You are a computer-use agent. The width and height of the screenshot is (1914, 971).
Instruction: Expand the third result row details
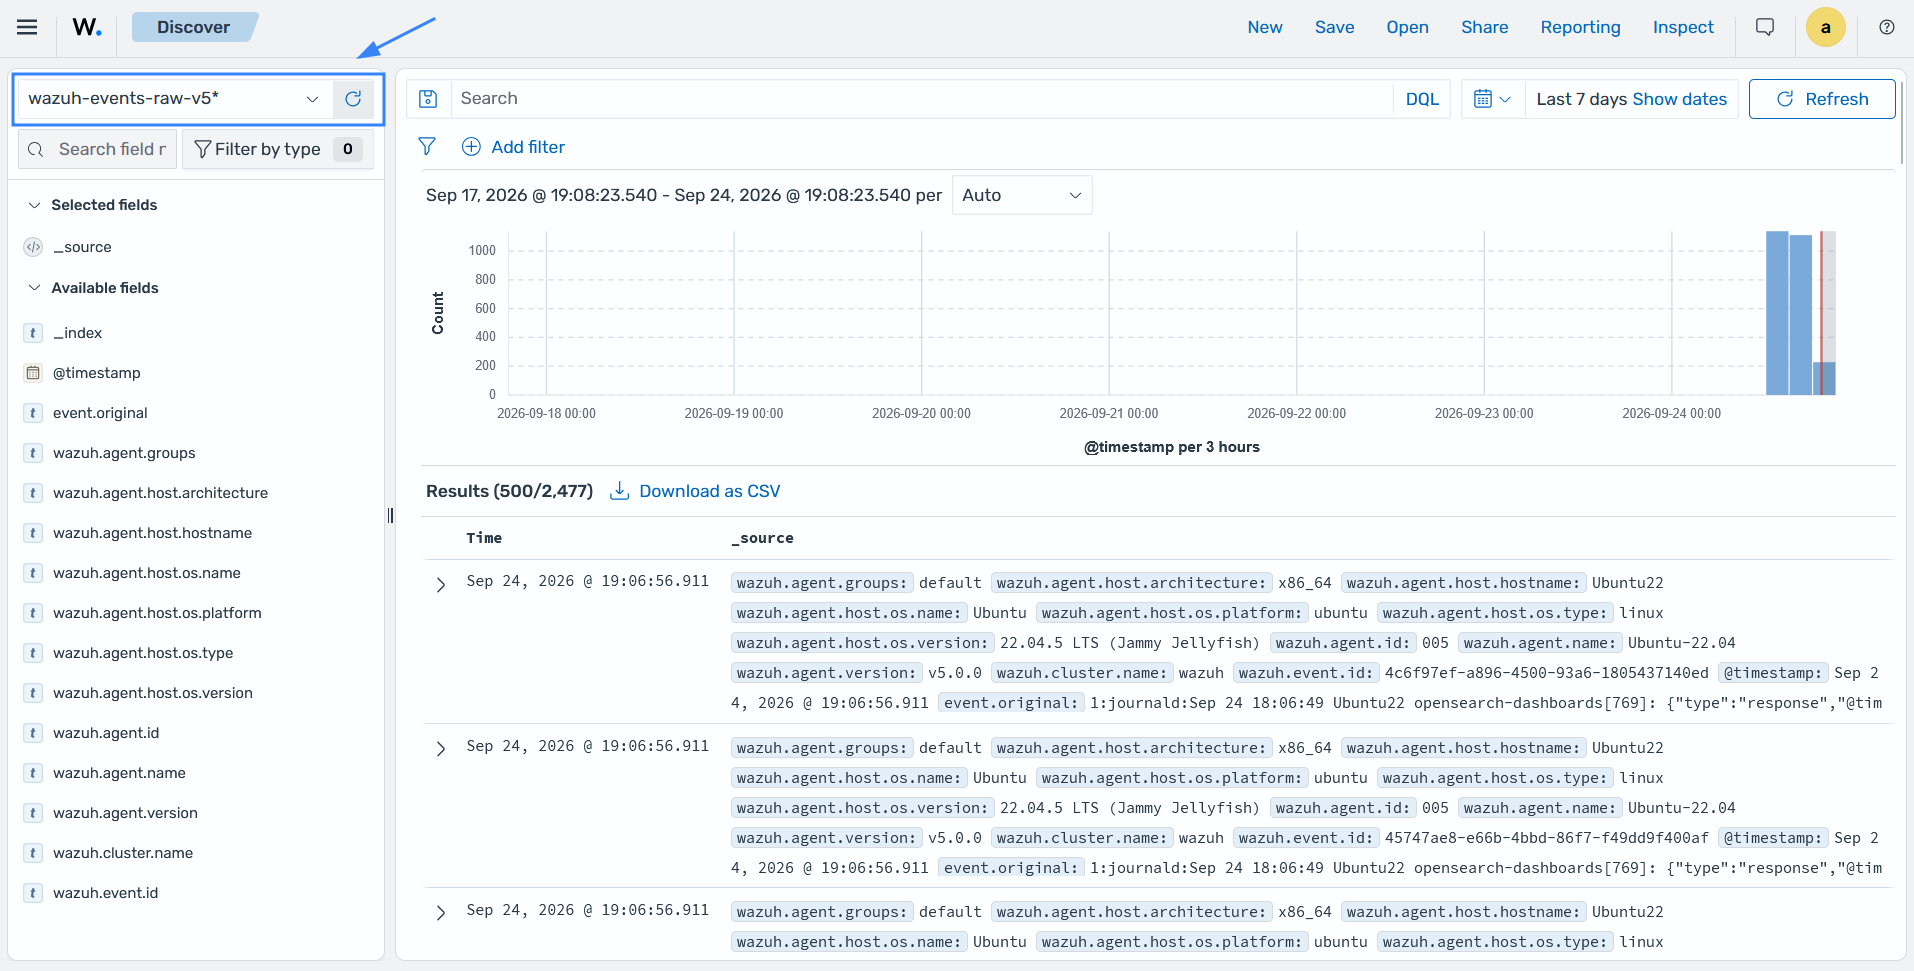pos(441,913)
